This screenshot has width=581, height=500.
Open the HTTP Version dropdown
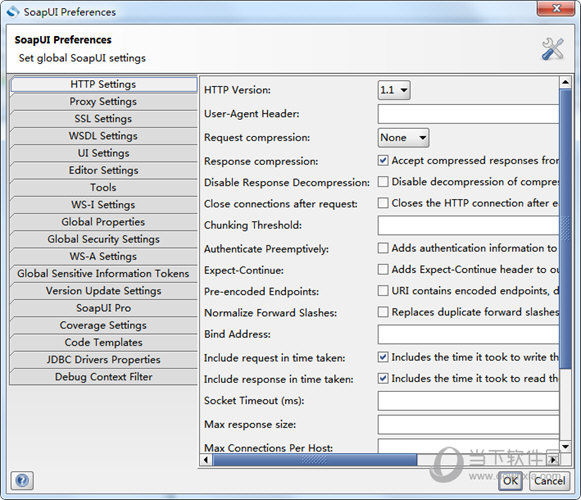tap(394, 90)
